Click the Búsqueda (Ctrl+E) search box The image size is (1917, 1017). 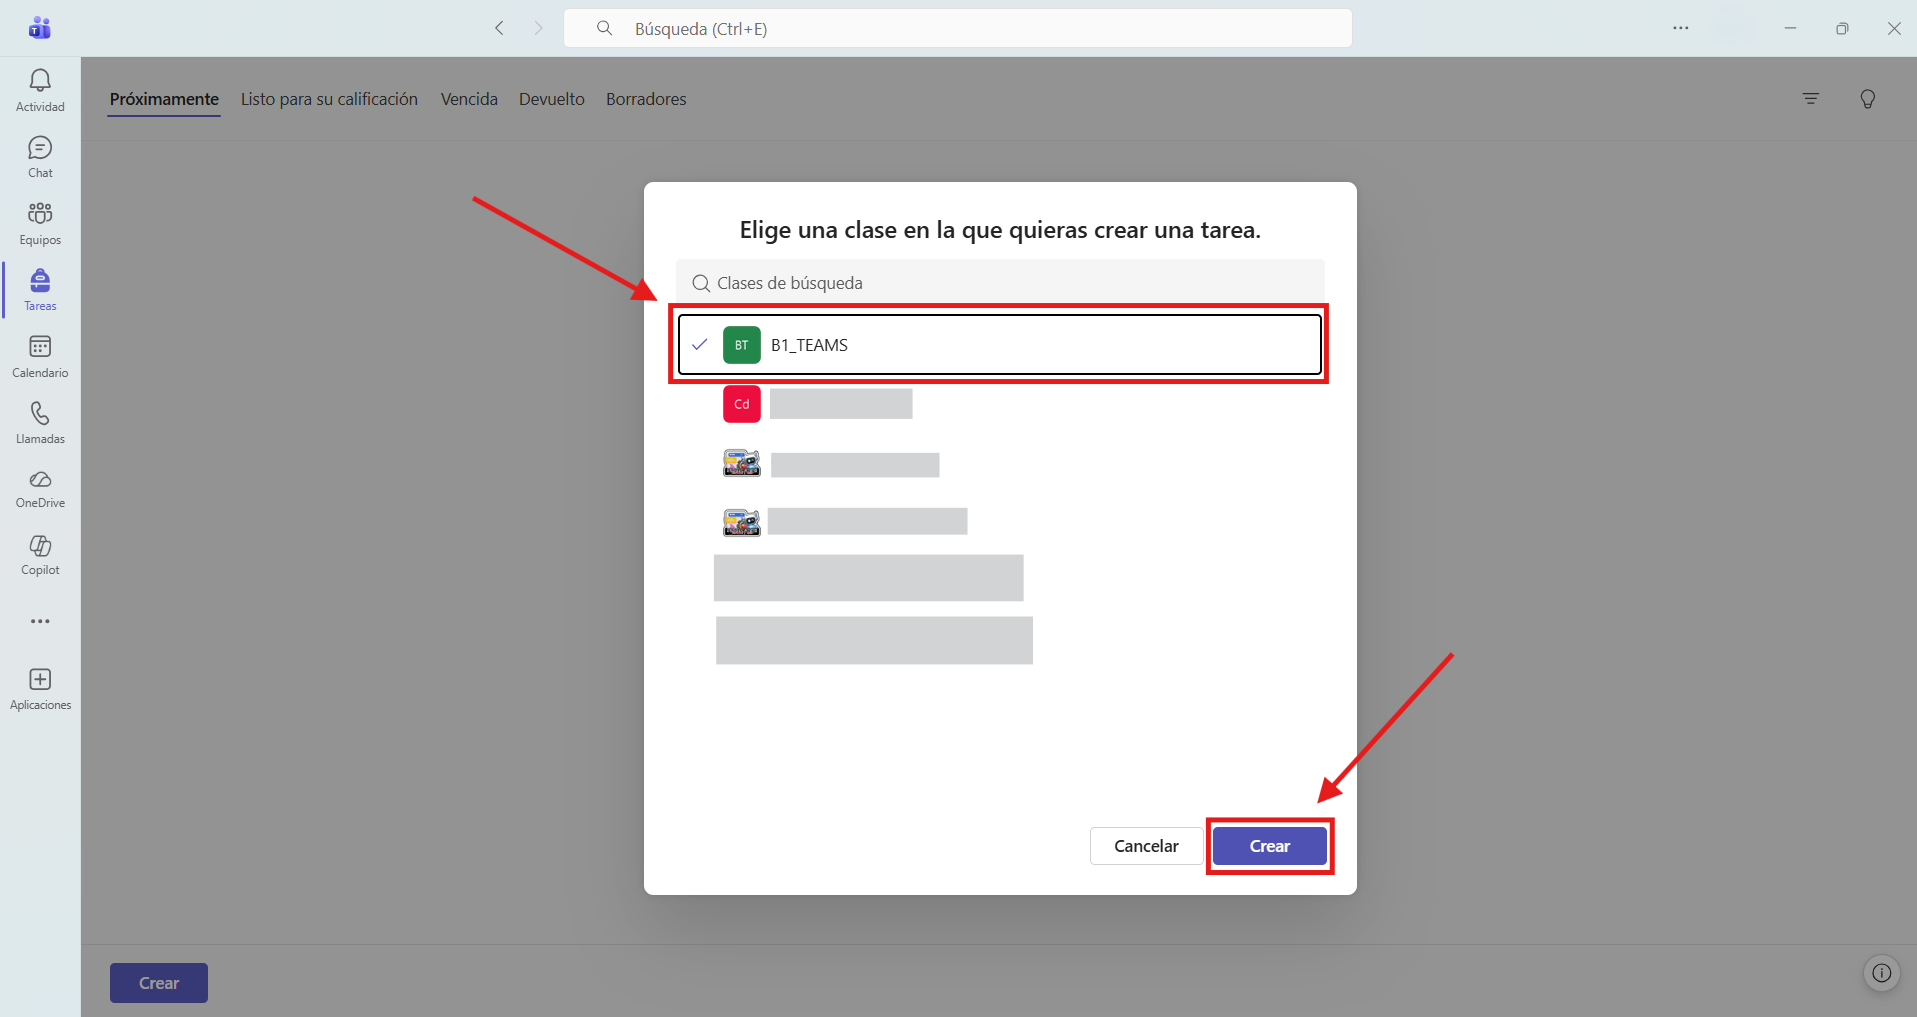click(958, 28)
